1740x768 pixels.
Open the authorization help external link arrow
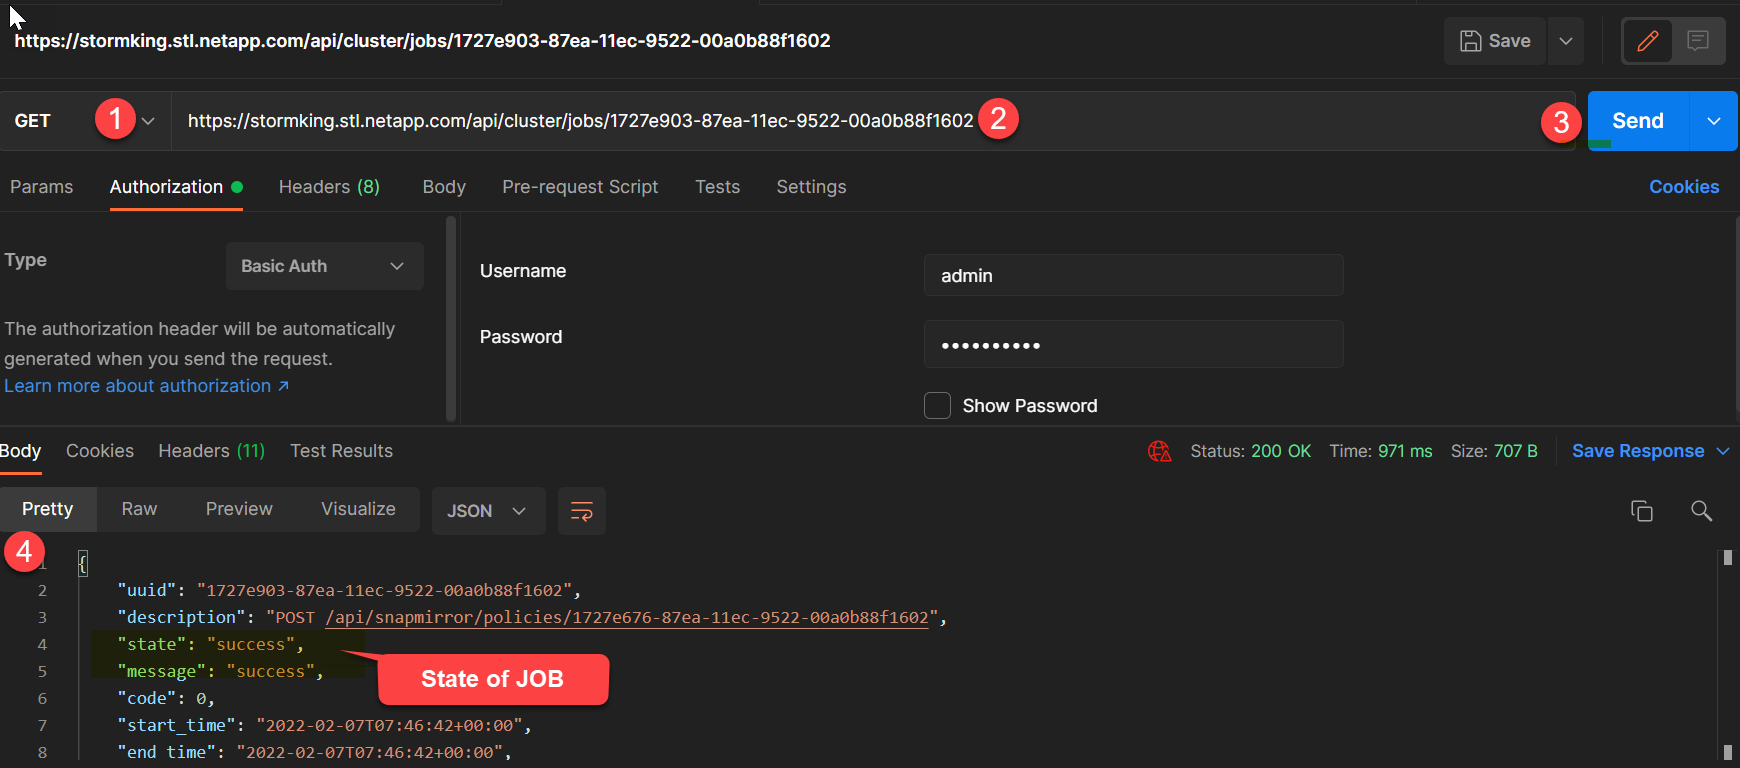284,386
